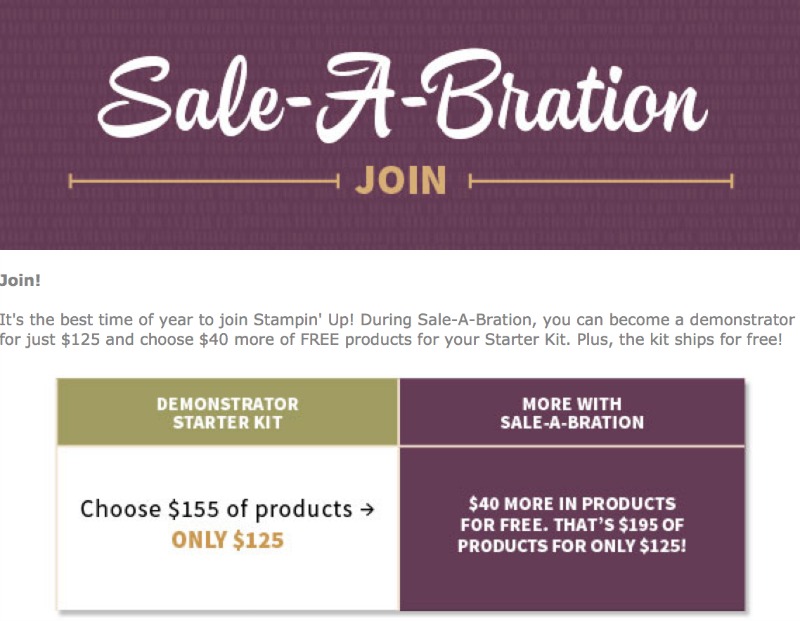Image resolution: width=800 pixels, height=621 pixels.
Task: Click the Choose $155 of products text
Action: click(216, 509)
